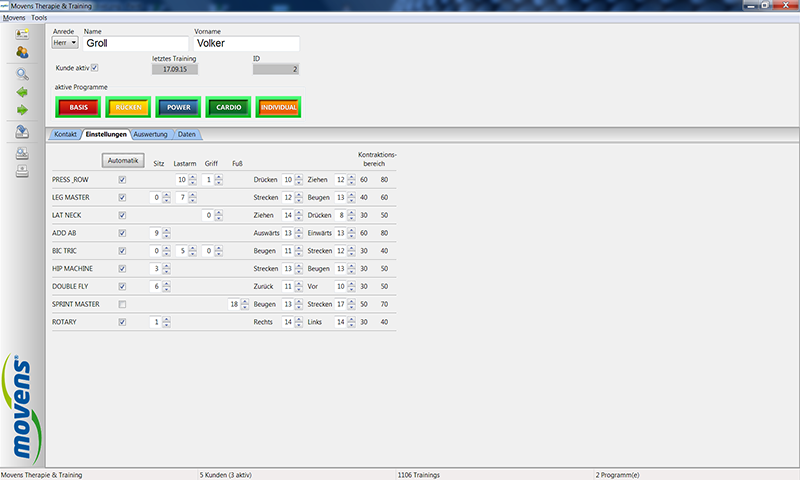Switch to the Auswertung tab
The image size is (800, 480).
pos(150,134)
